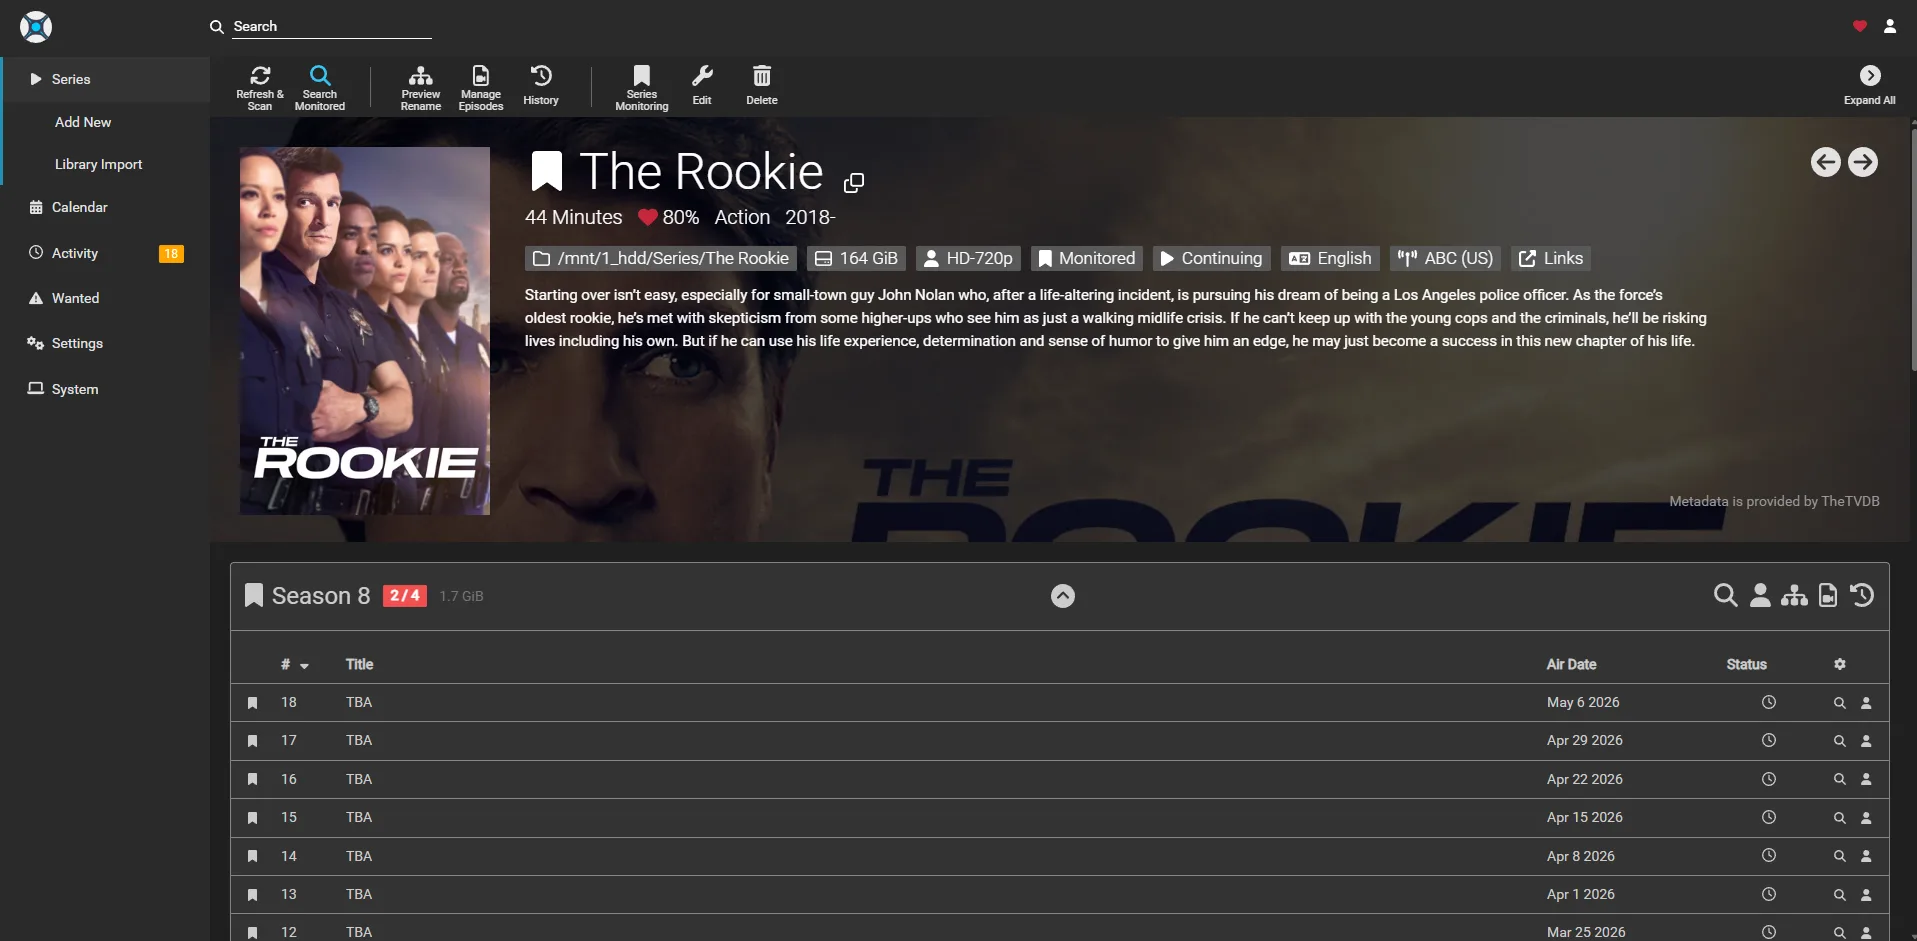Click the Search input field
Image resolution: width=1917 pixels, height=941 pixels.
[332, 27]
